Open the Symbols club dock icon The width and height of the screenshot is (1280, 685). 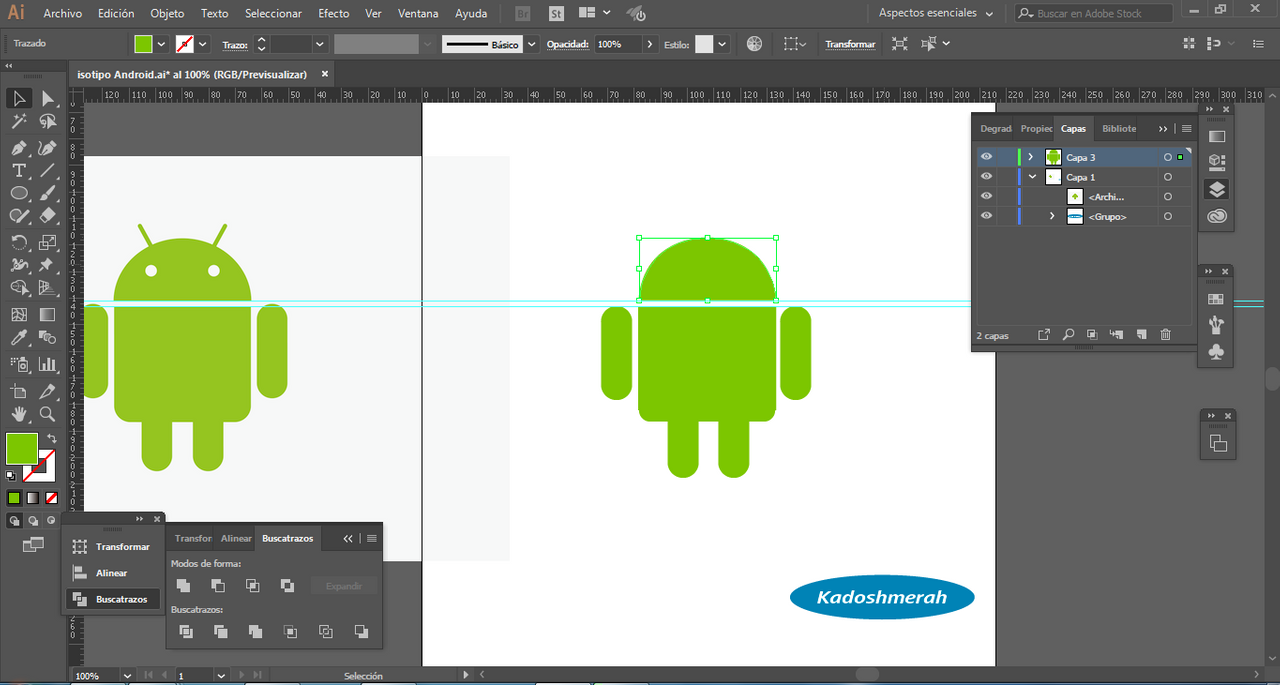click(1216, 352)
